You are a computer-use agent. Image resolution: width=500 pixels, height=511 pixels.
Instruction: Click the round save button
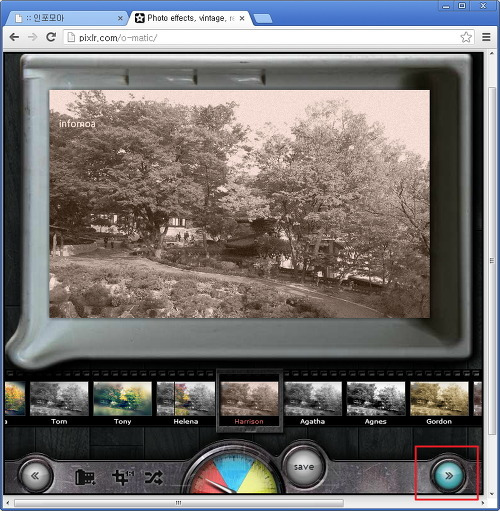coord(304,467)
